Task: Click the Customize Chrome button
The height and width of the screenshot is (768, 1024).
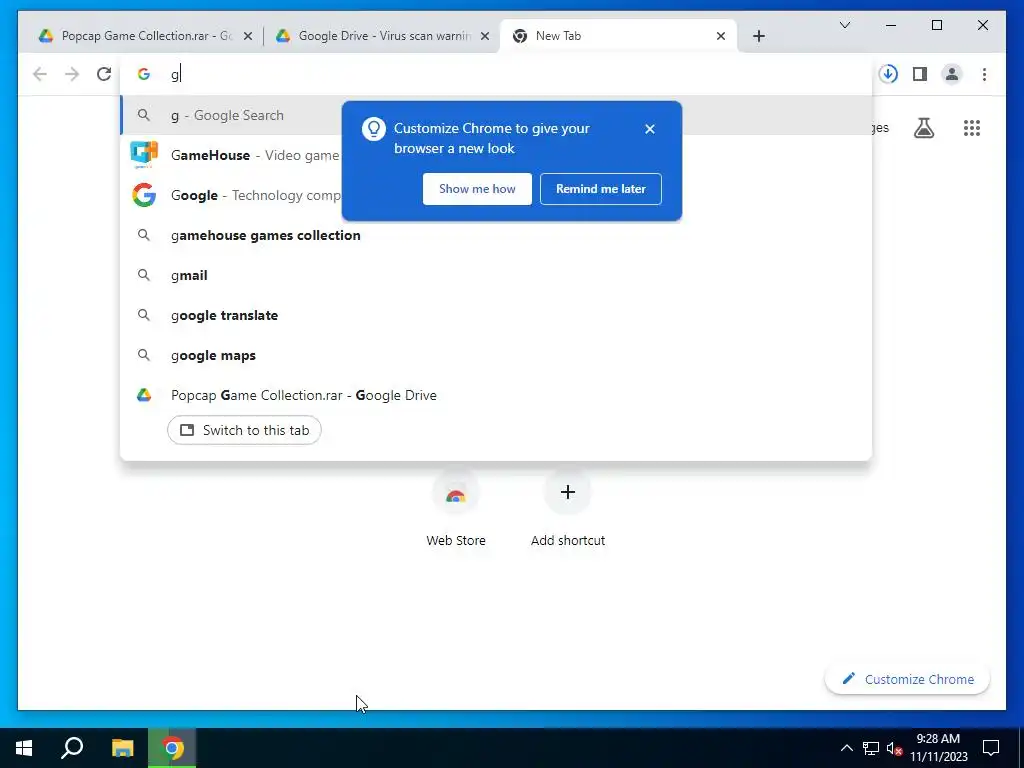Action: [x=908, y=679]
